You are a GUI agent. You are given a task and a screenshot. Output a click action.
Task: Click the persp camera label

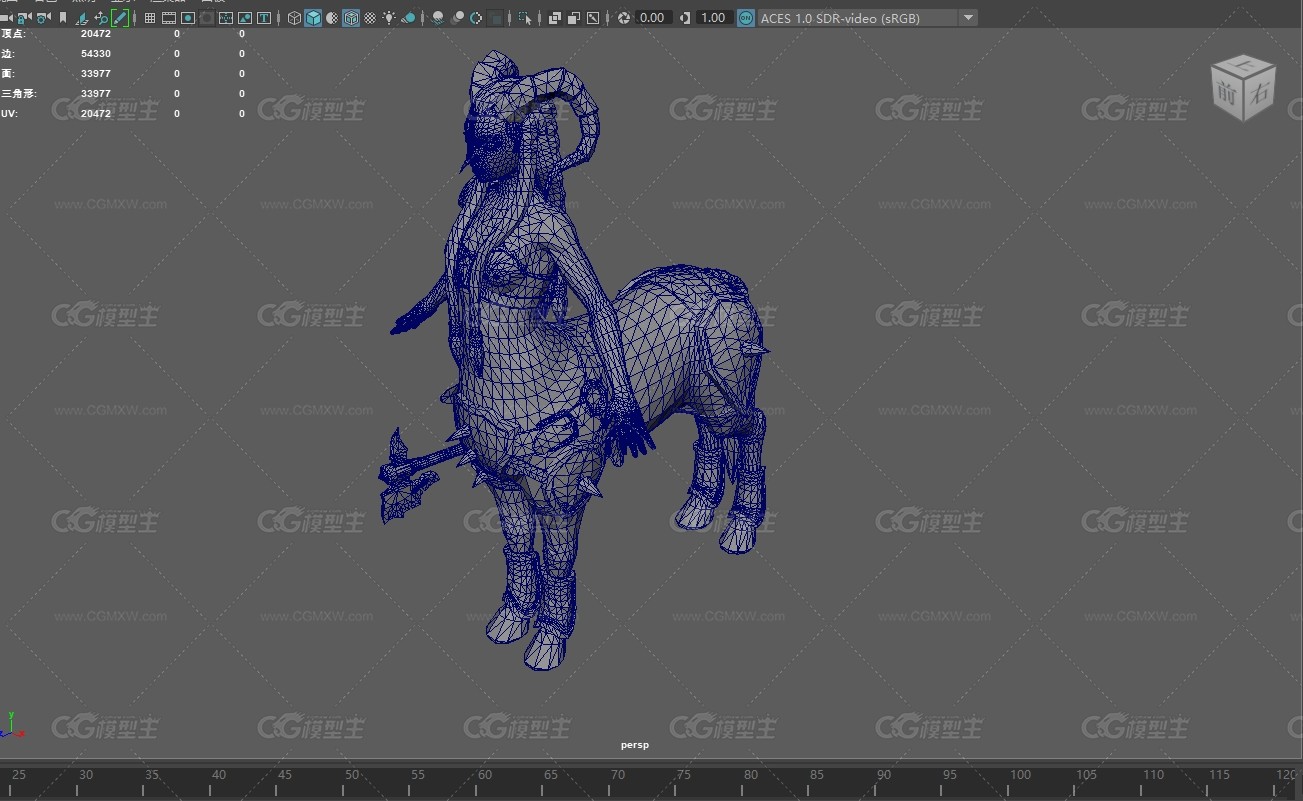(634, 745)
